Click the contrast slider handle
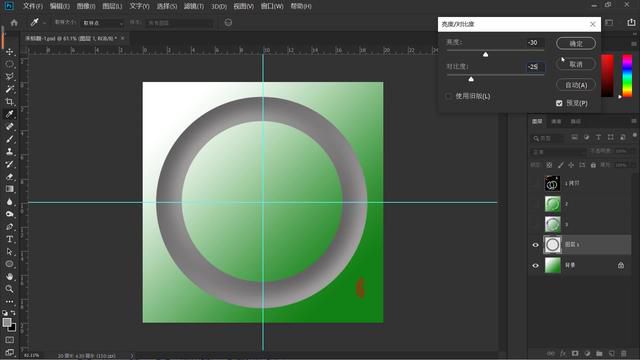Screen dimensions: 640x360 [x=471, y=79]
